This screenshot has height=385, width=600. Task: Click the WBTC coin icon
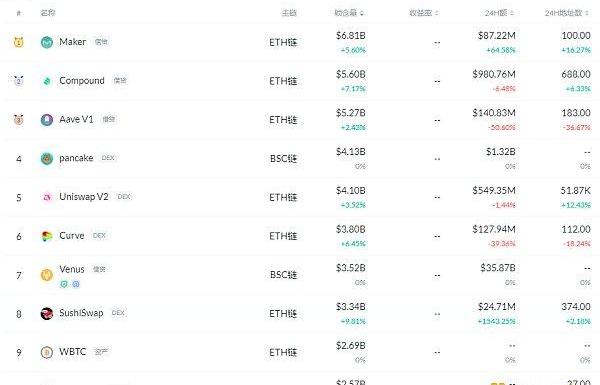click(x=47, y=352)
